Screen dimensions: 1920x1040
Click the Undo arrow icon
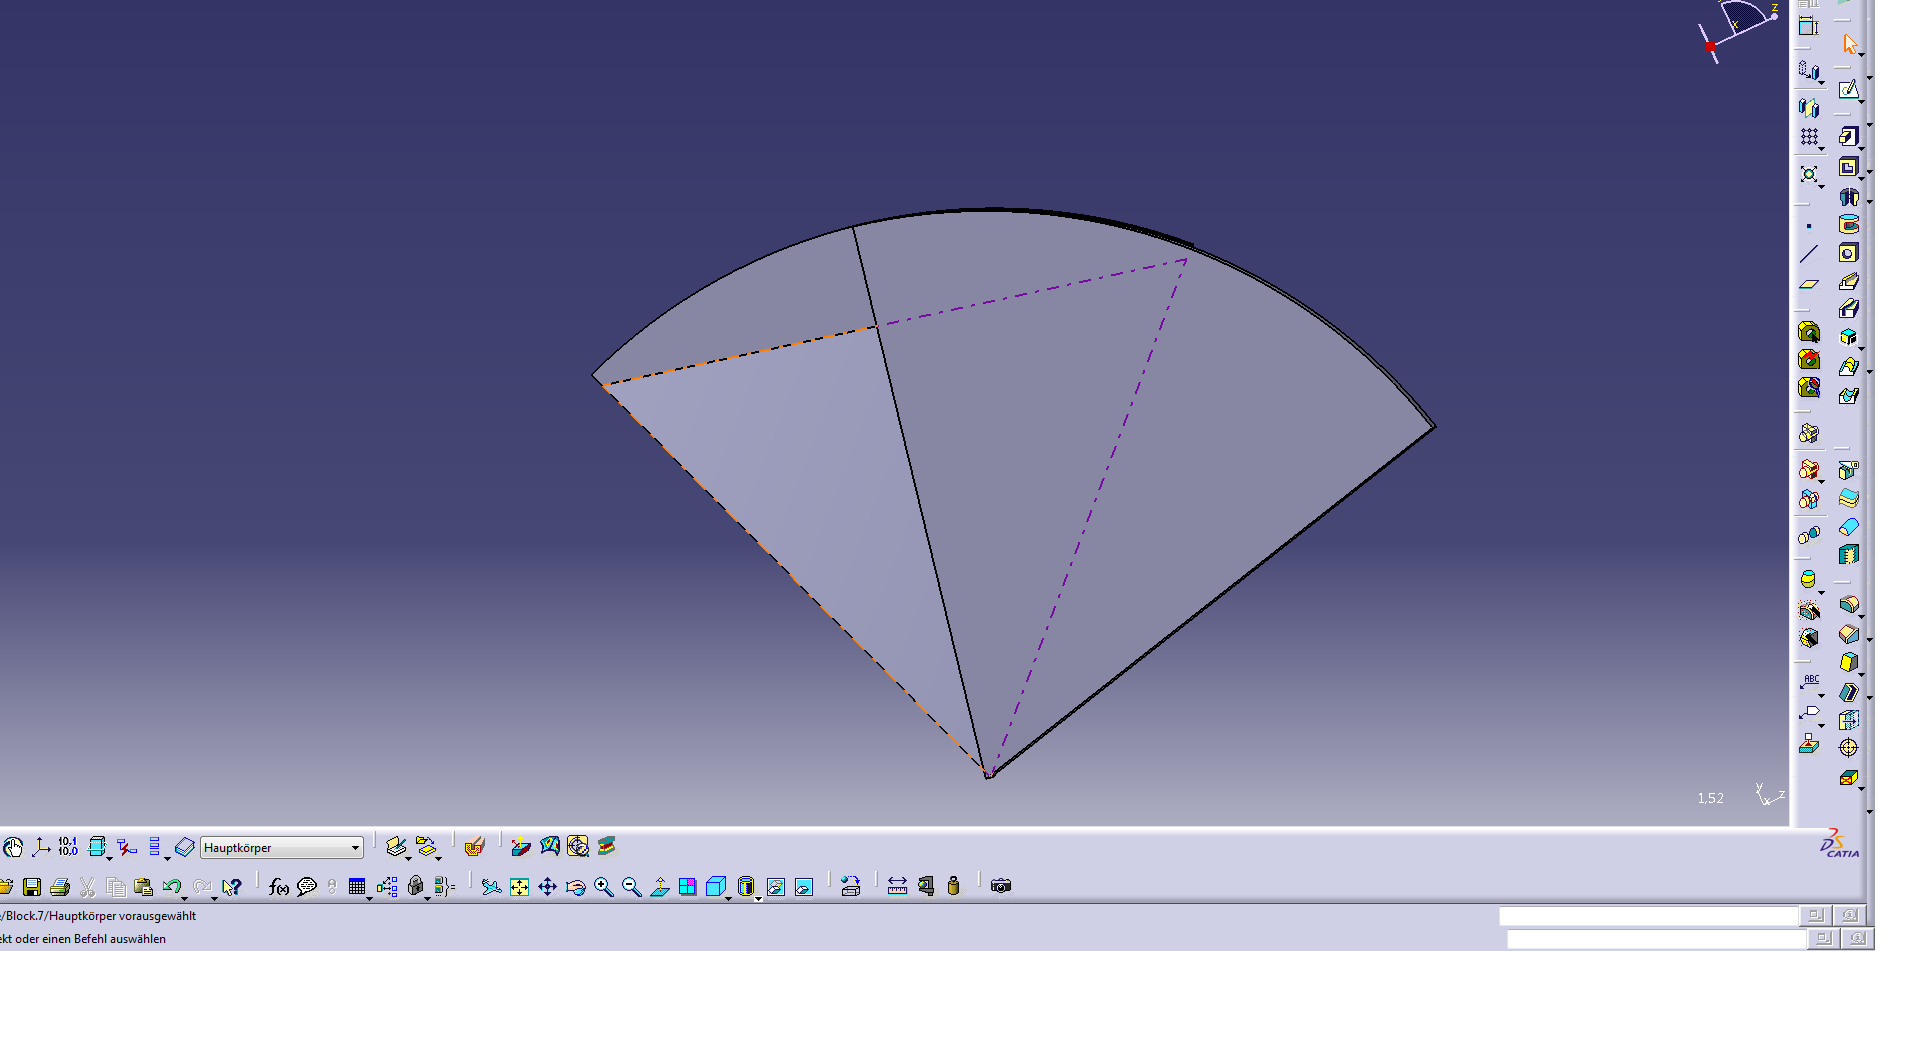(171, 887)
